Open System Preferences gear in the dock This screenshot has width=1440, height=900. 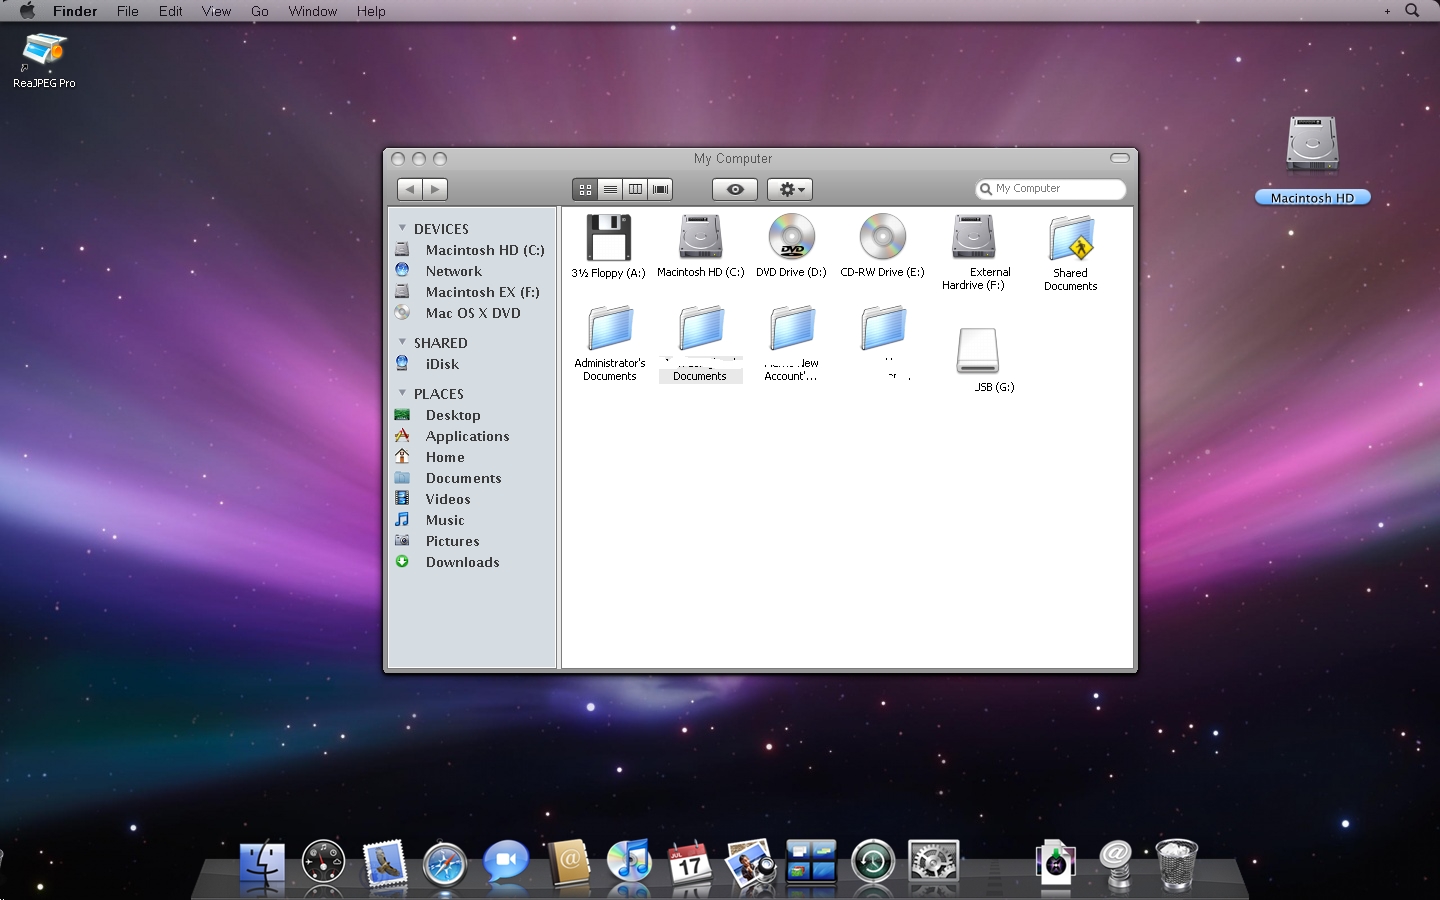click(x=934, y=863)
